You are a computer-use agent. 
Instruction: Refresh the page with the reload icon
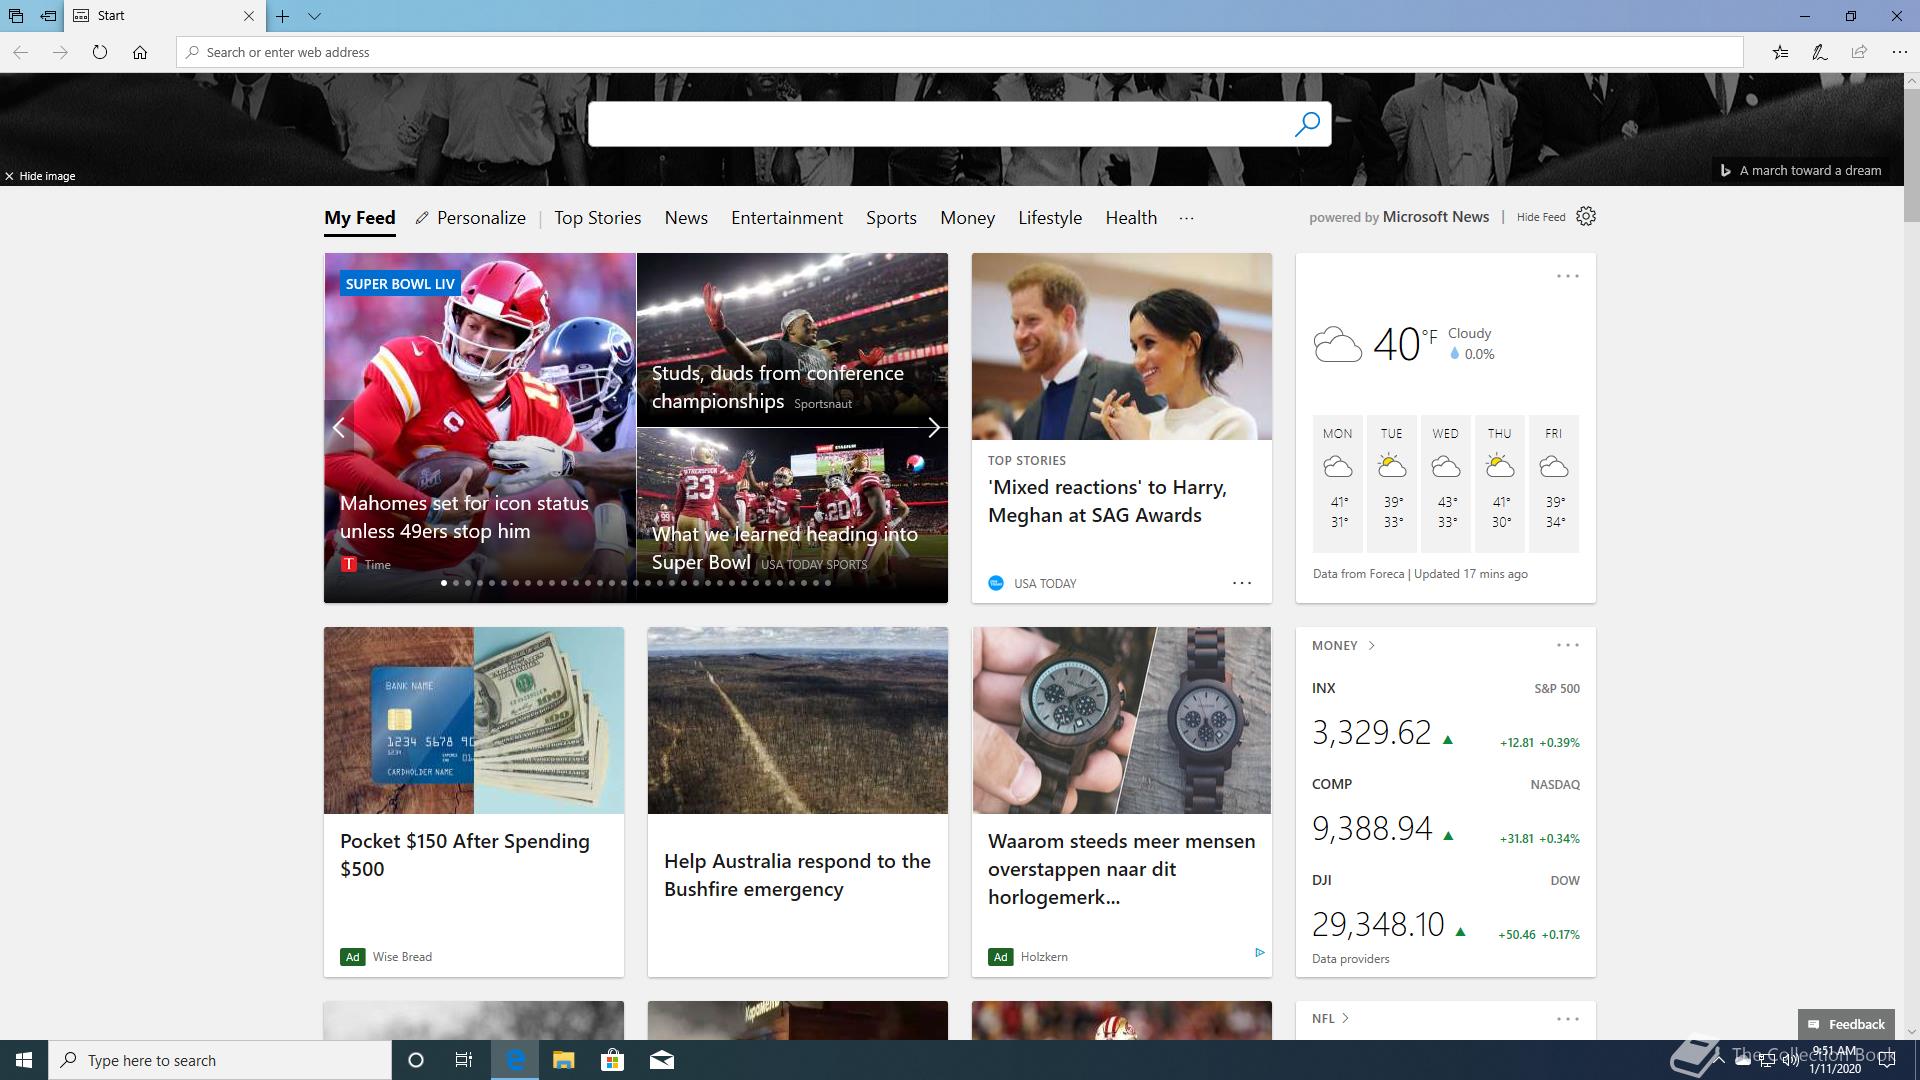pos(100,52)
